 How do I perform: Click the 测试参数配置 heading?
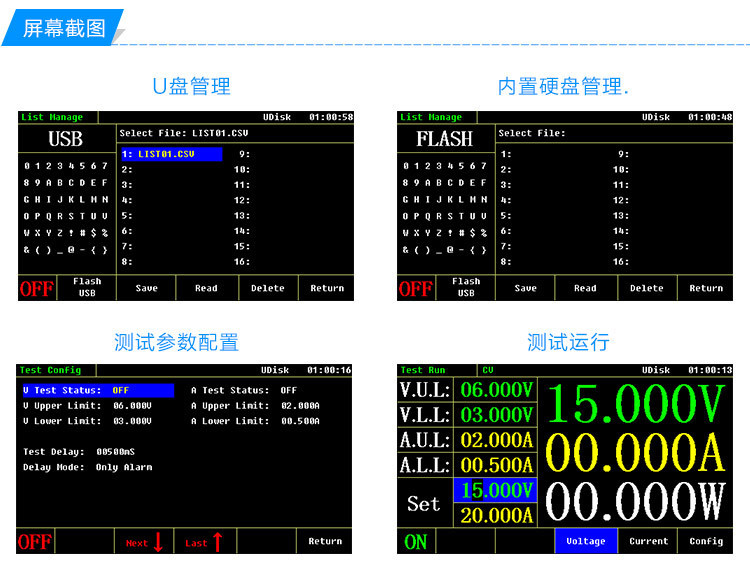176,343
